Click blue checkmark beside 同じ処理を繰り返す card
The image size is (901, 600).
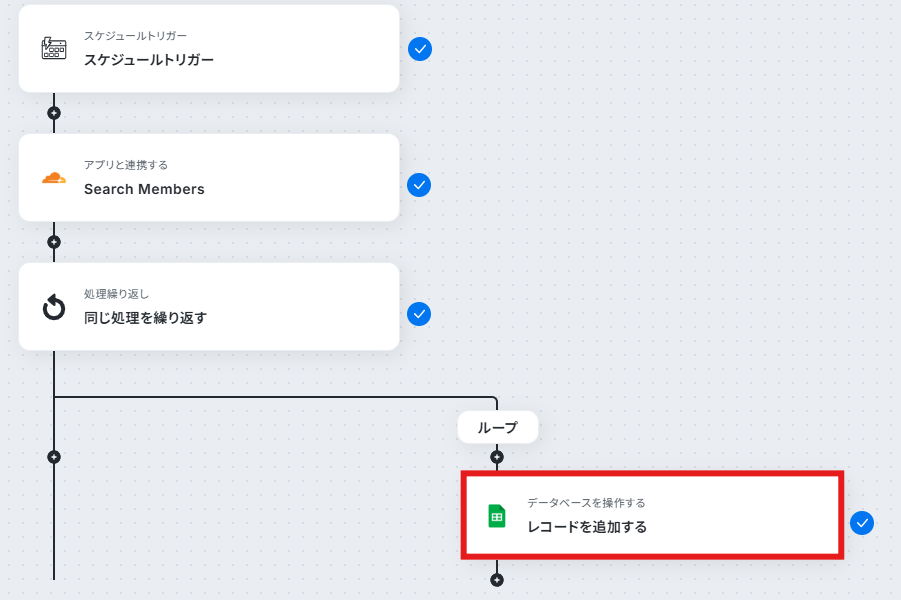coord(419,314)
